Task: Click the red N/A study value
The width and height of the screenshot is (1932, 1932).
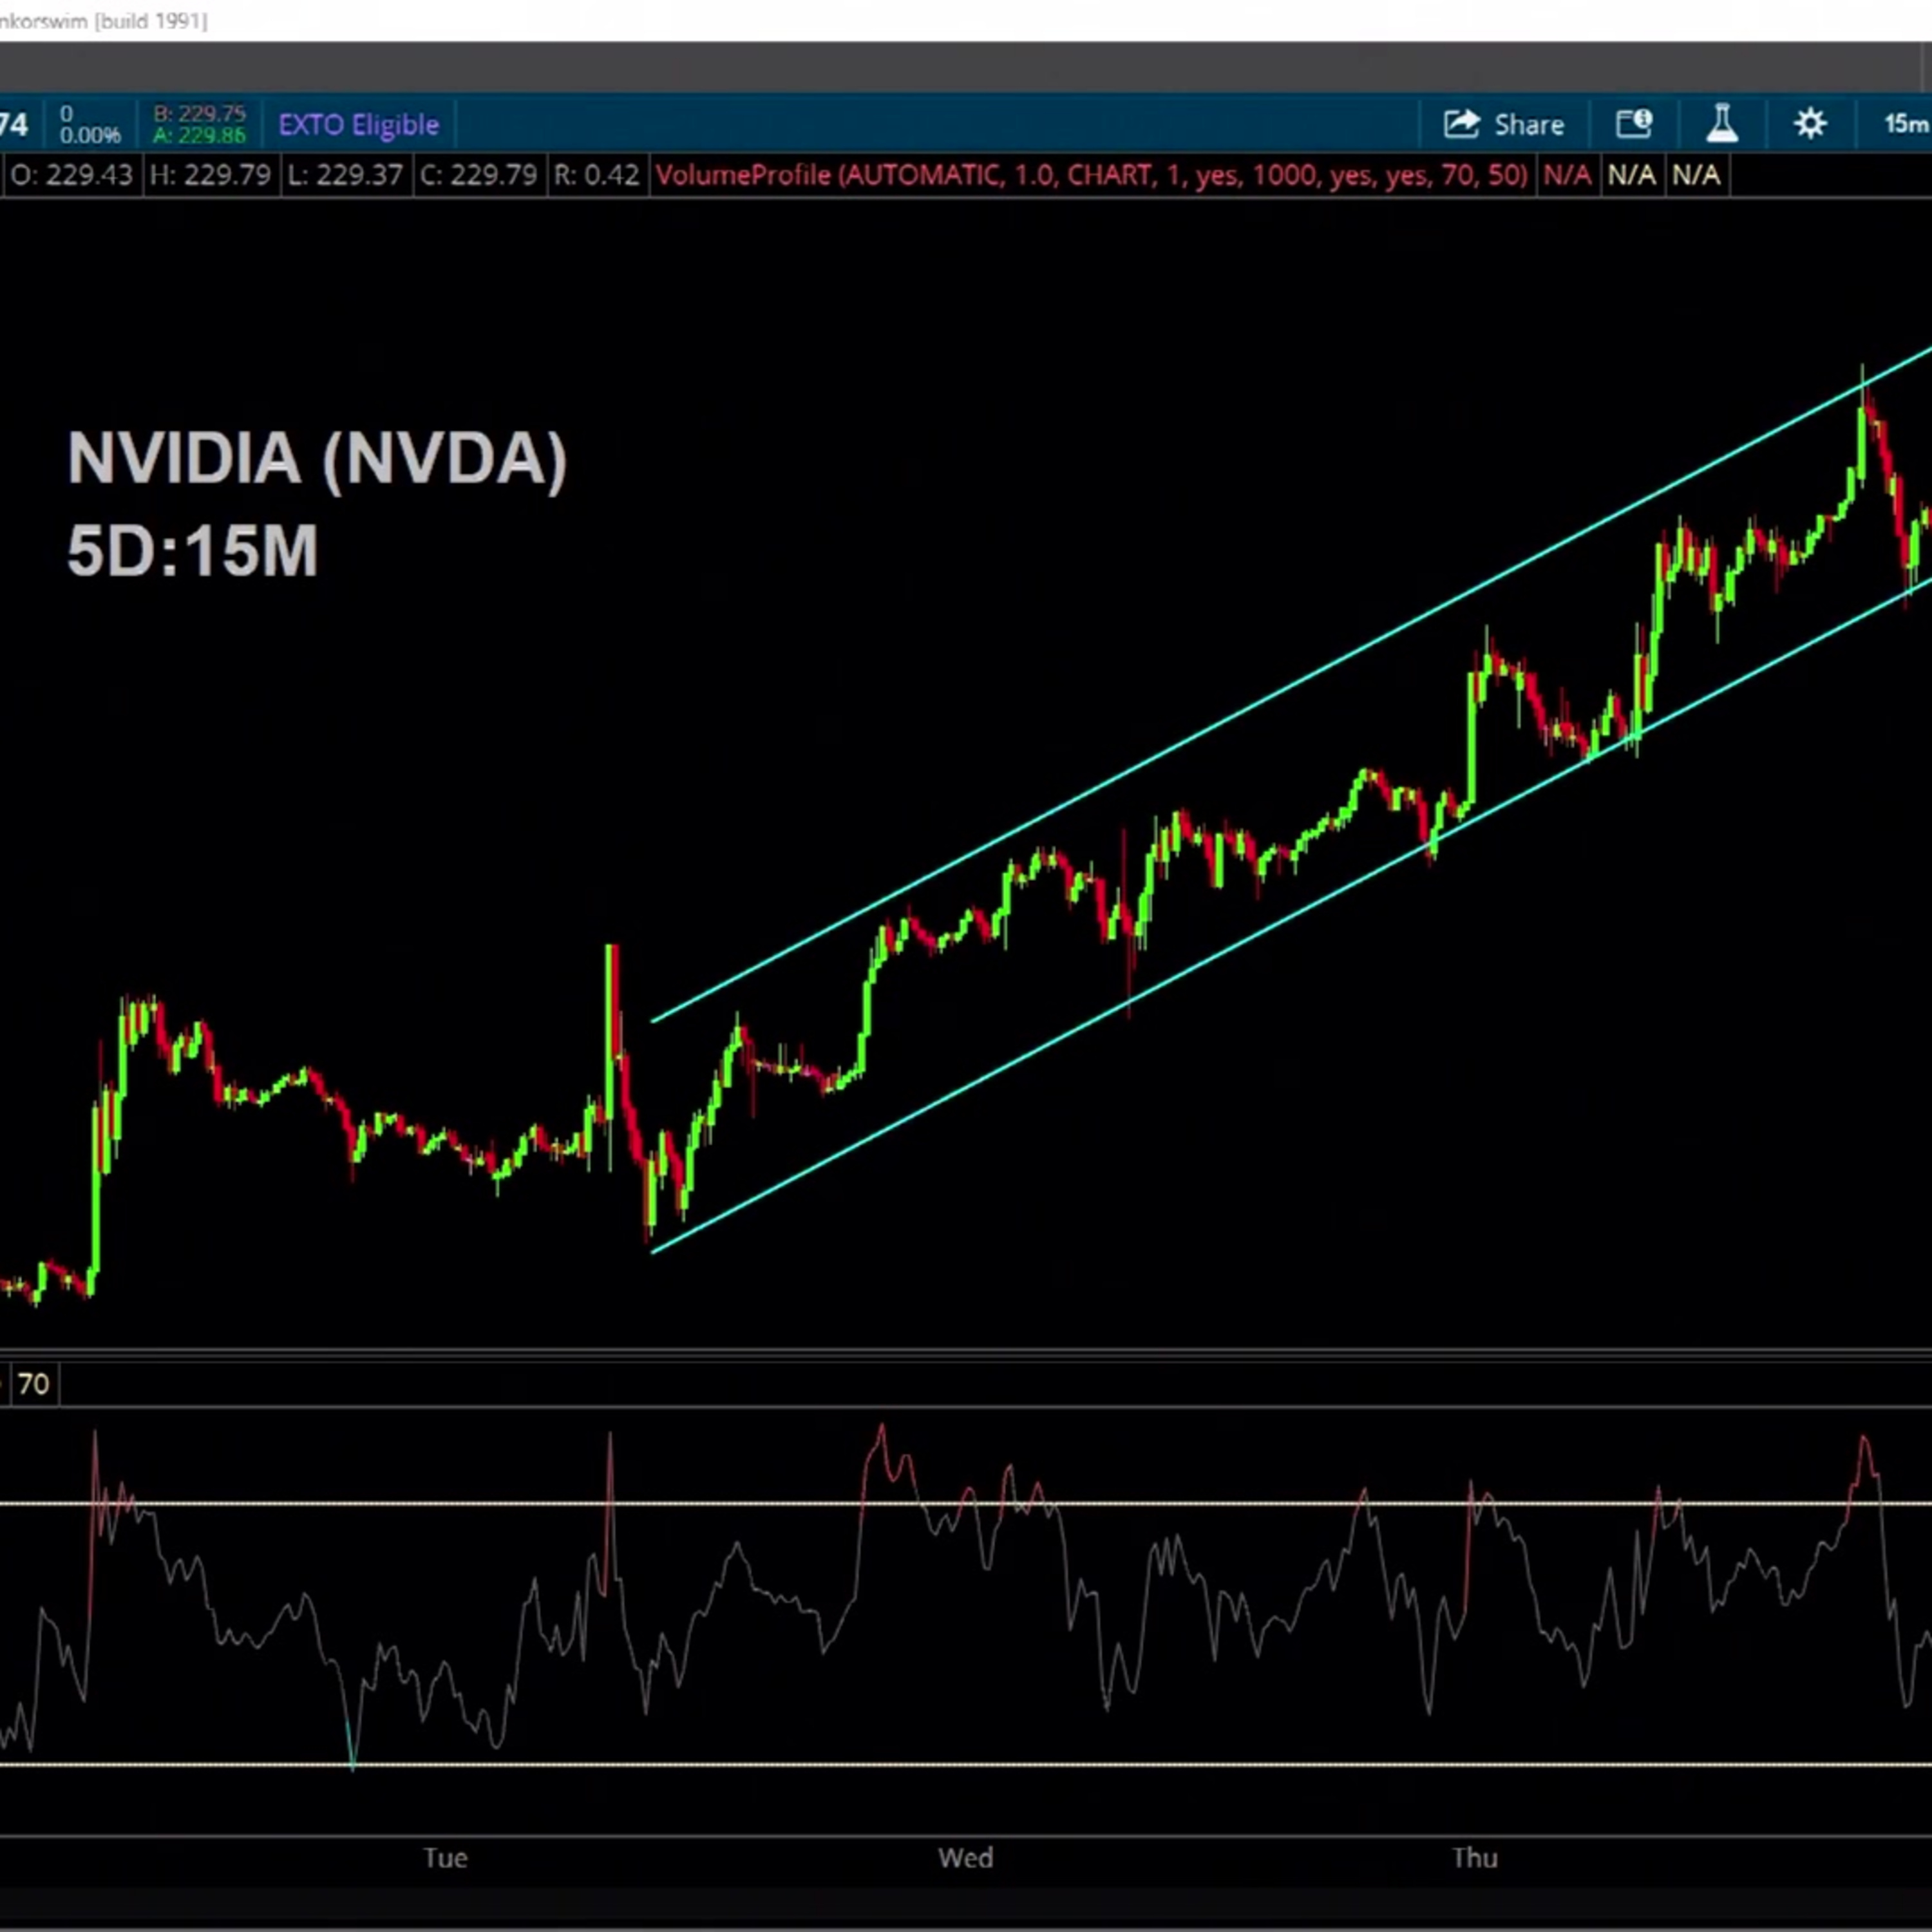Action: tap(1566, 176)
